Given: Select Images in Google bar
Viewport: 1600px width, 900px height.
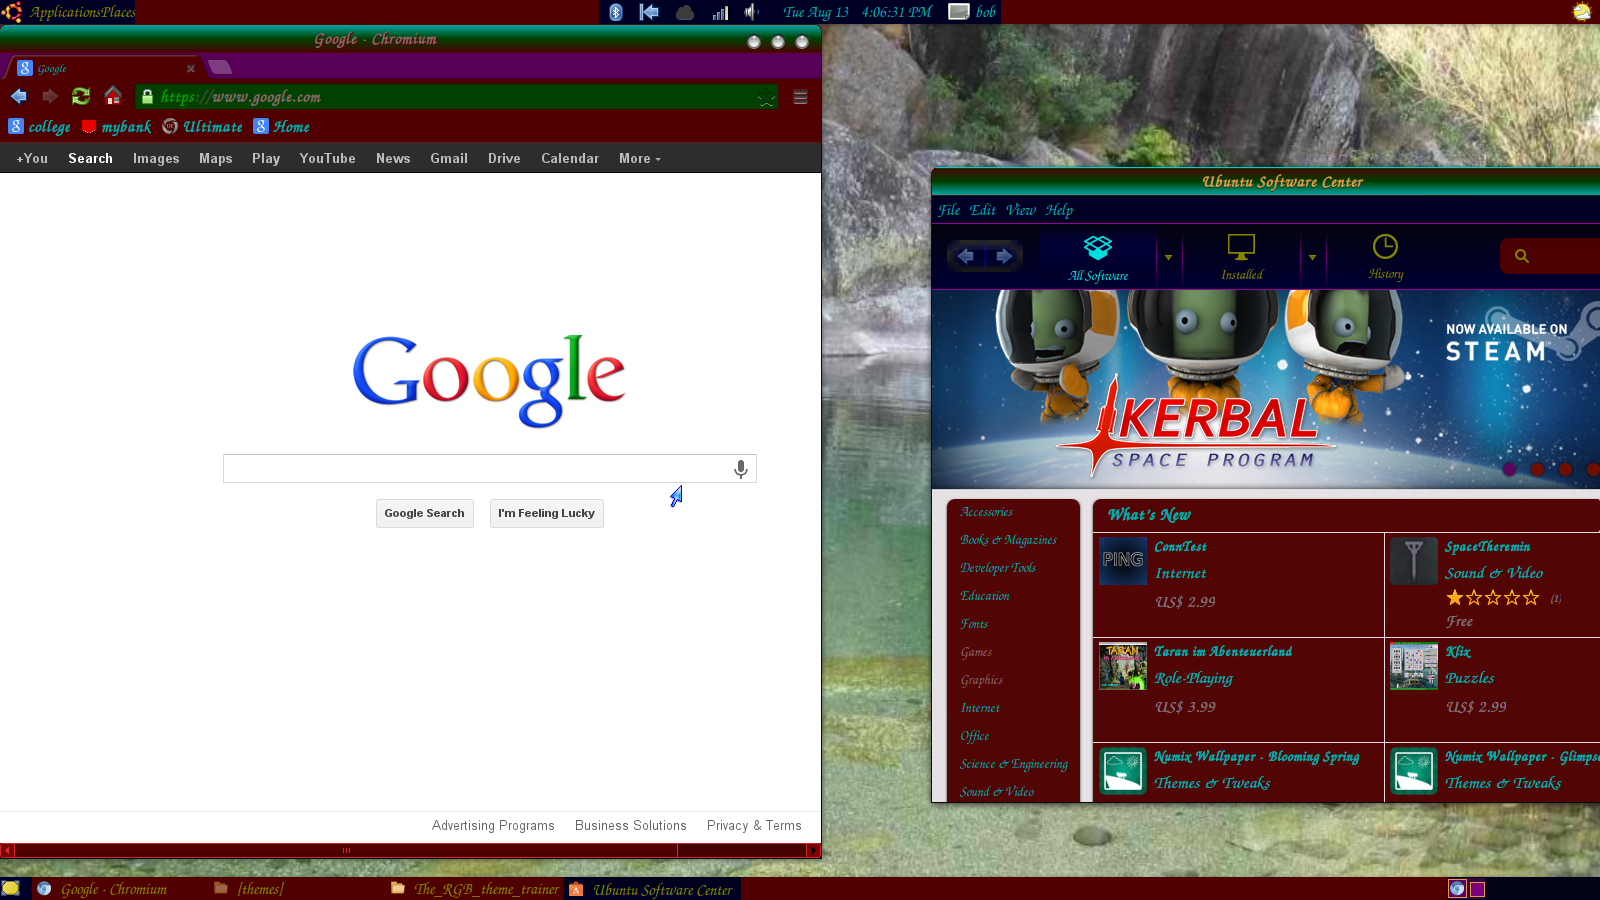Looking at the screenshot, I should (156, 158).
